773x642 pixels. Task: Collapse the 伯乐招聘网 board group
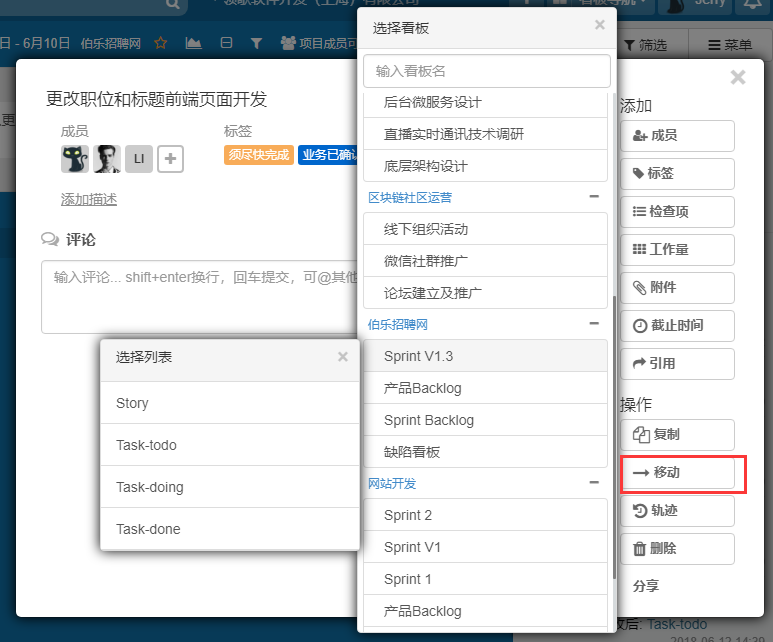pos(594,324)
